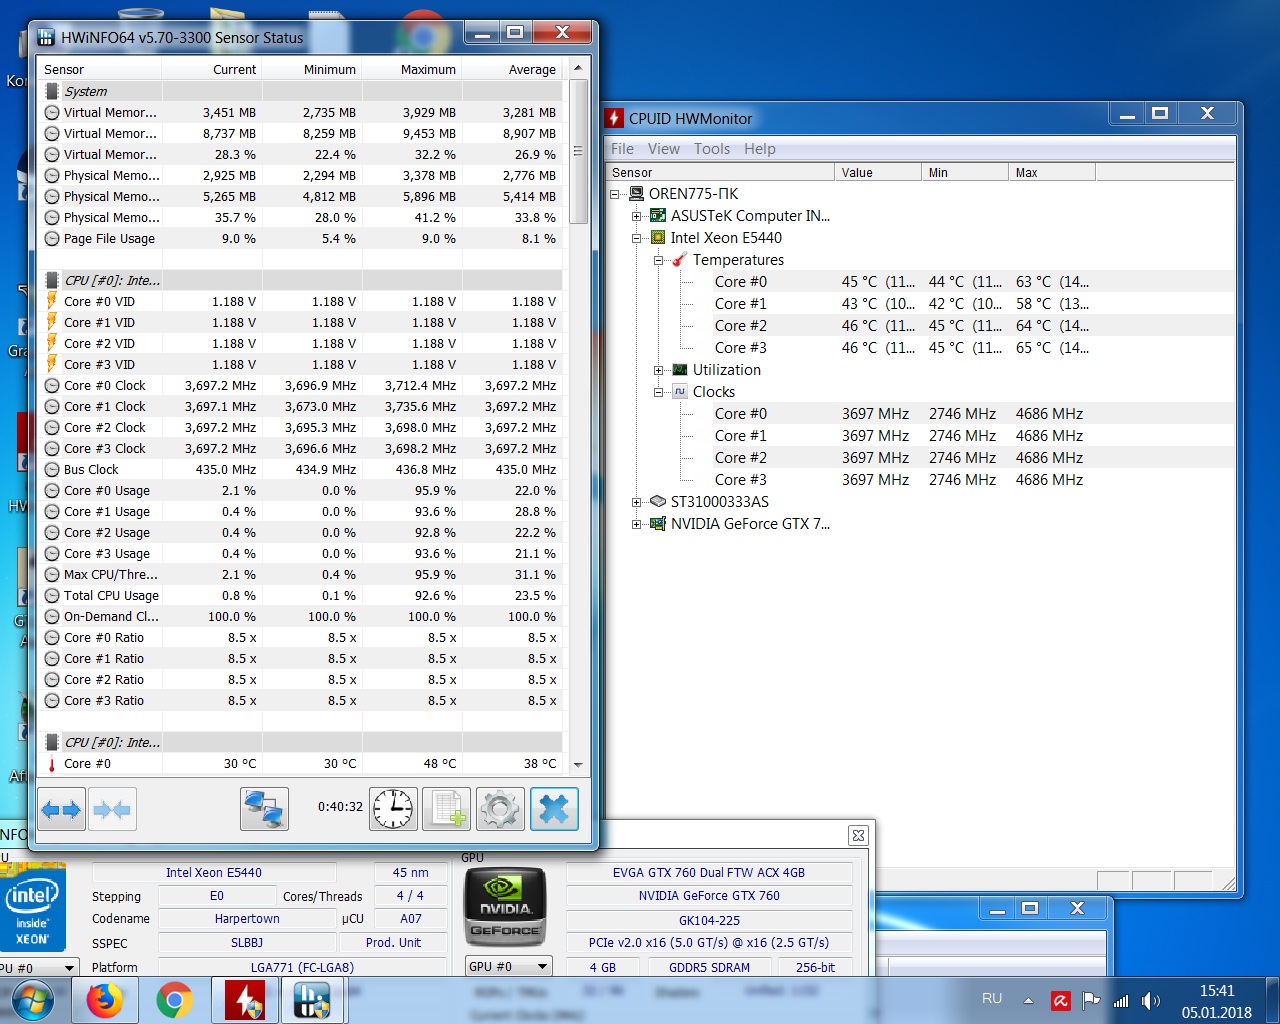Open the Action Center flag tray icon
Viewport: 1280px width, 1024px height.
pos(1091,1001)
